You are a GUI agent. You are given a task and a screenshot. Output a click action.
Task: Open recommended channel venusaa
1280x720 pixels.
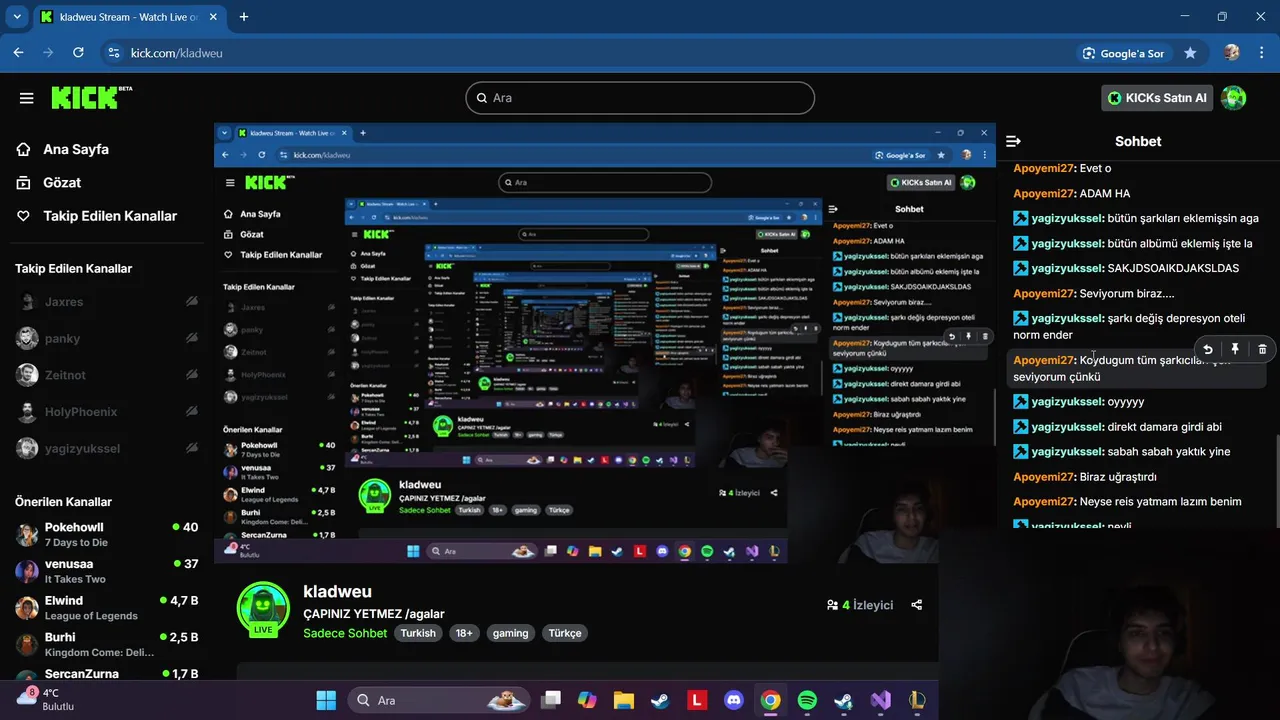(x=107, y=571)
